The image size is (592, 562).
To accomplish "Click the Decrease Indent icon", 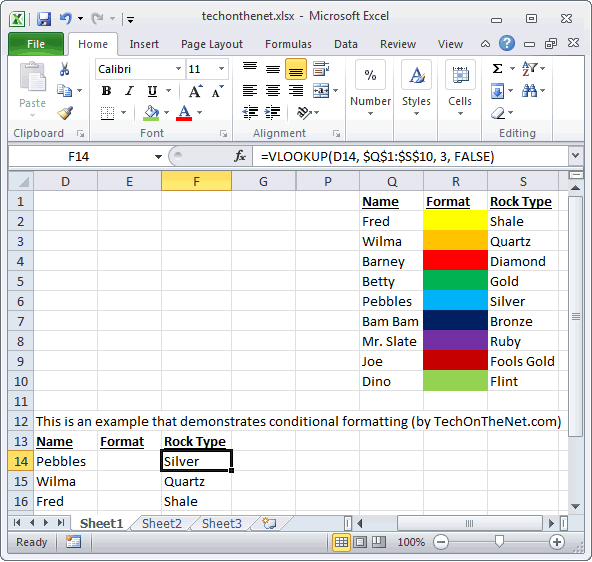I will (250, 112).
